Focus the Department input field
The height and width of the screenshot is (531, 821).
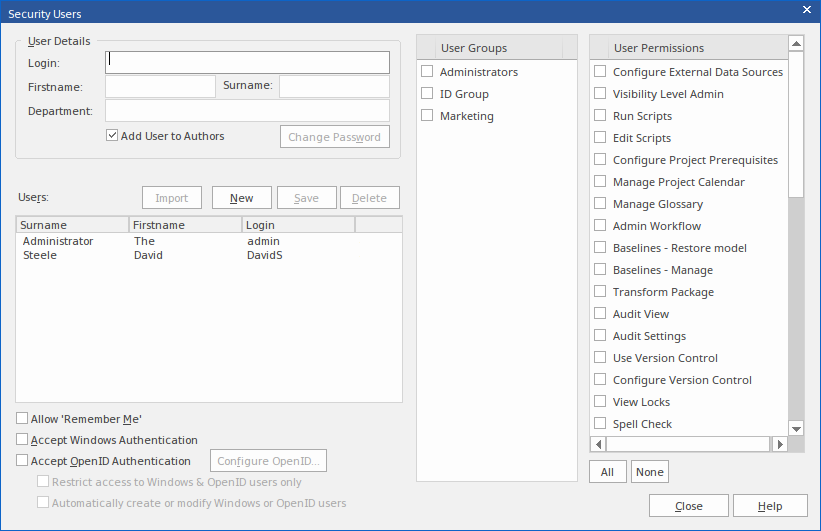[247, 111]
